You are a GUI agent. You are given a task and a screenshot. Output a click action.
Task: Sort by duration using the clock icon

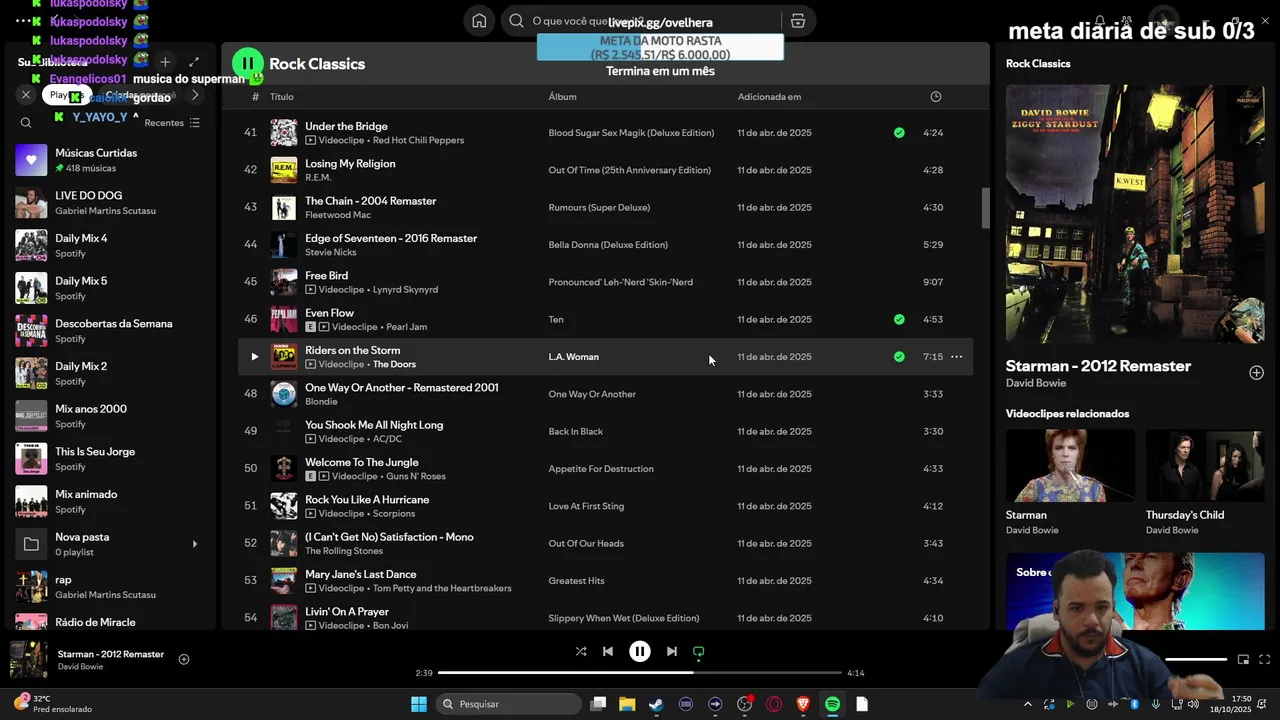click(x=936, y=97)
